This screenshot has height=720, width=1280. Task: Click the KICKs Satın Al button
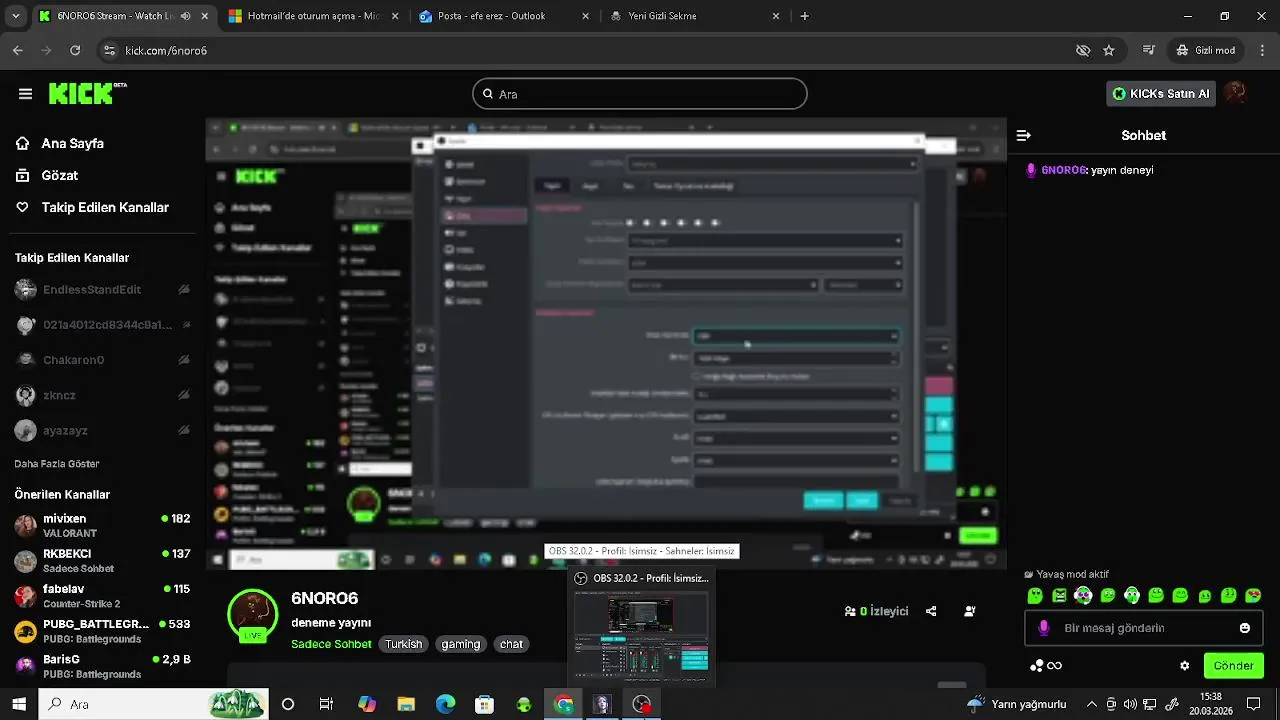click(x=1161, y=94)
